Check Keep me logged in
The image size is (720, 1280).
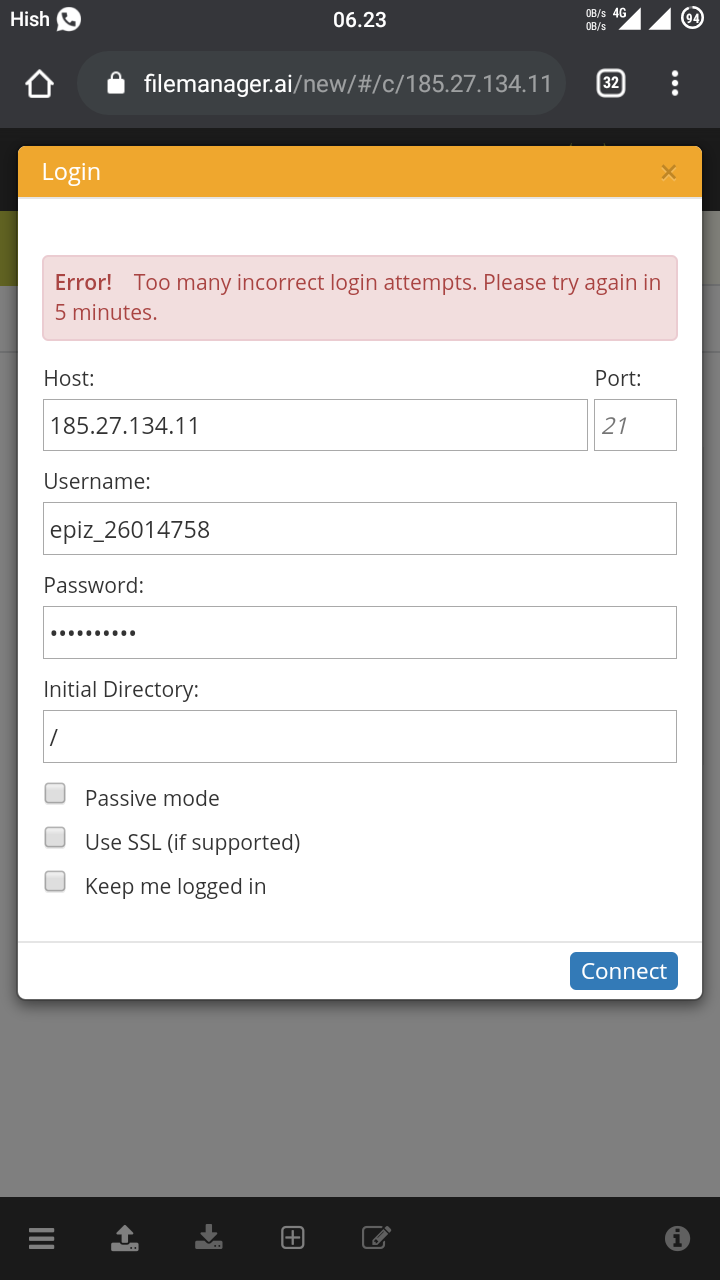click(x=55, y=881)
